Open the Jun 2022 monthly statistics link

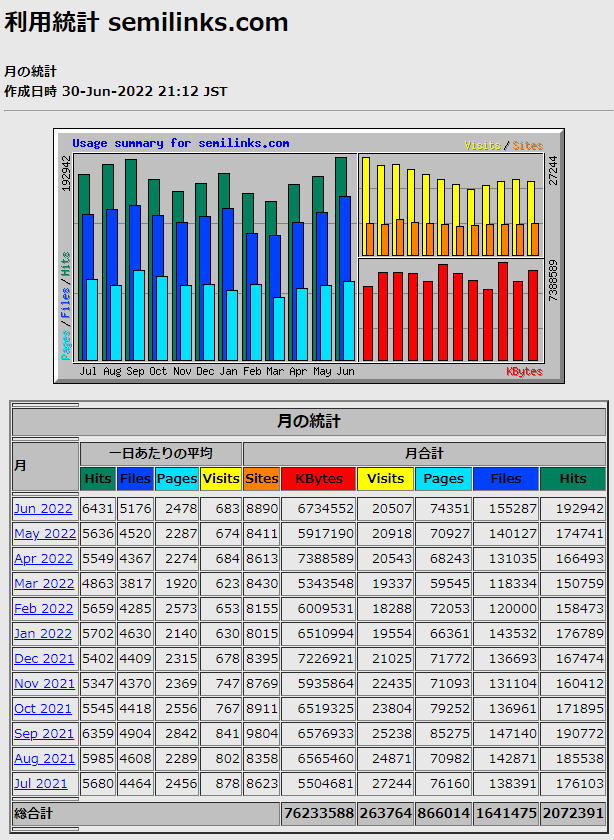(x=43, y=508)
